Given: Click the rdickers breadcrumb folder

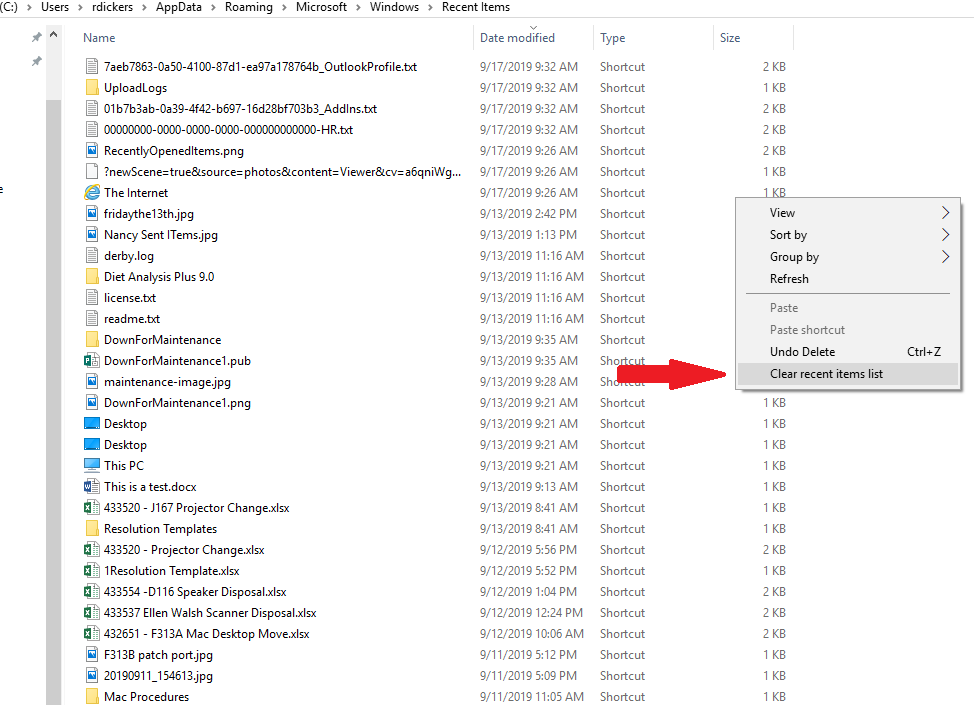Looking at the screenshot, I should pos(112,7).
